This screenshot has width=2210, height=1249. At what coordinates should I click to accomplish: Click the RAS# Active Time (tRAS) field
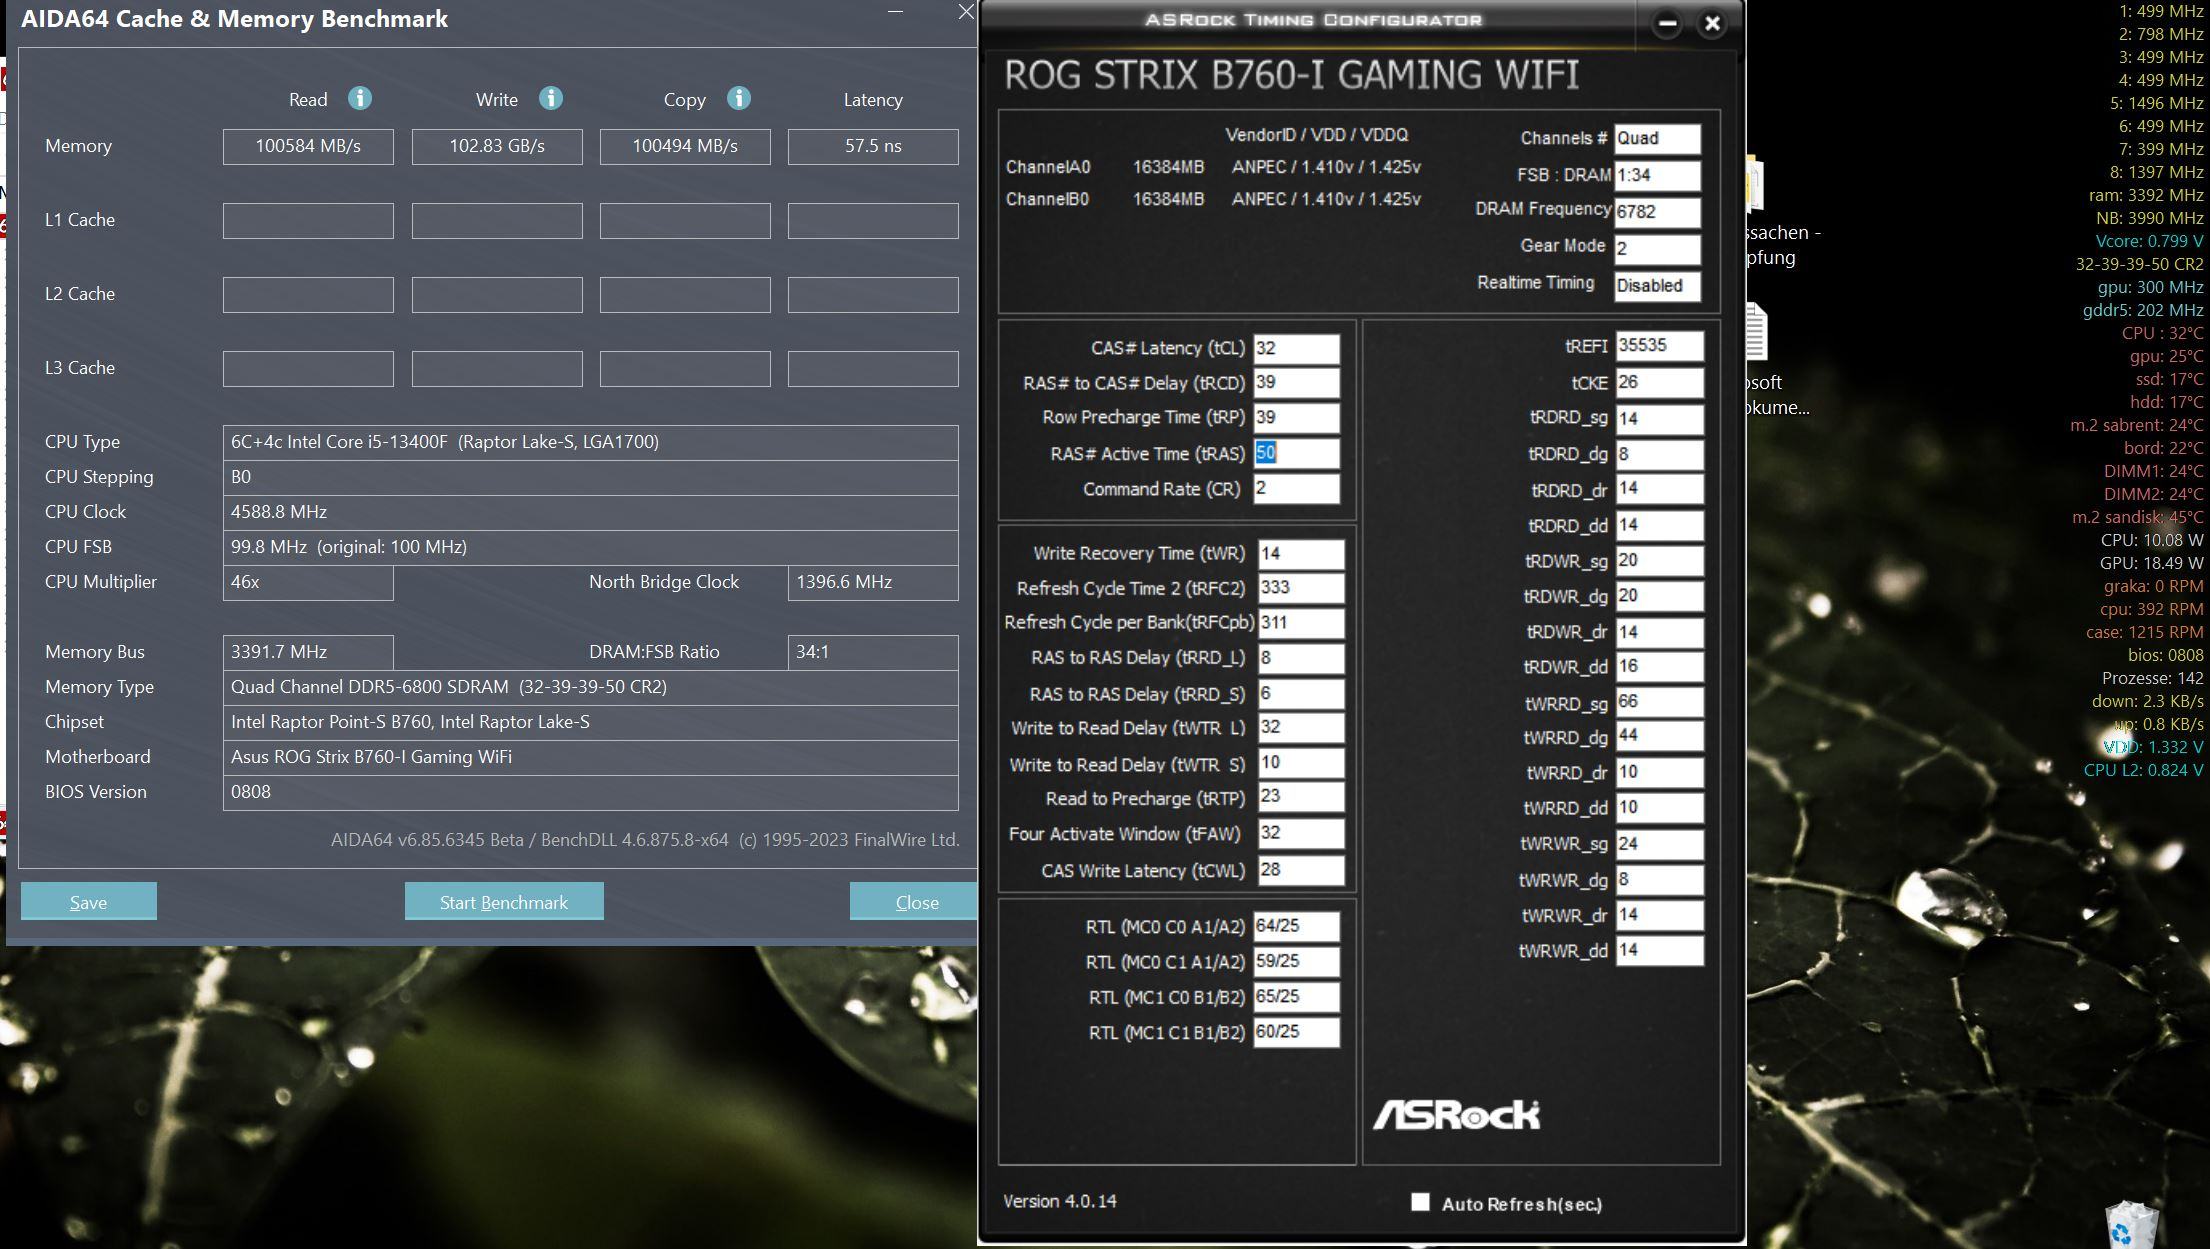click(x=1296, y=453)
